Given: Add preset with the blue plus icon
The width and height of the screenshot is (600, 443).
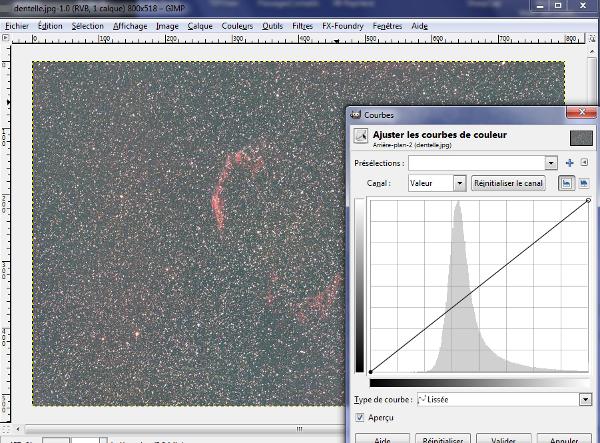Looking at the screenshot, I should click(569, 163).
